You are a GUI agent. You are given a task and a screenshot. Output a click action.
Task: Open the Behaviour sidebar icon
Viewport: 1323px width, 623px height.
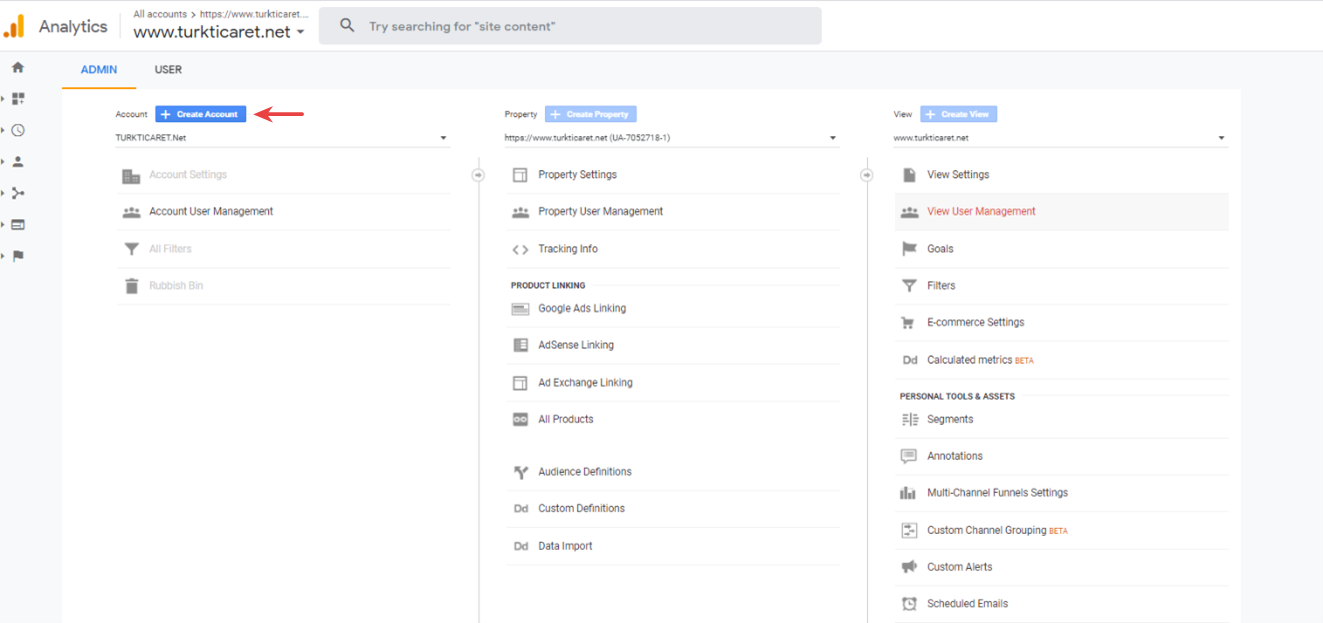pyautogui.click(x=18, y=225)
